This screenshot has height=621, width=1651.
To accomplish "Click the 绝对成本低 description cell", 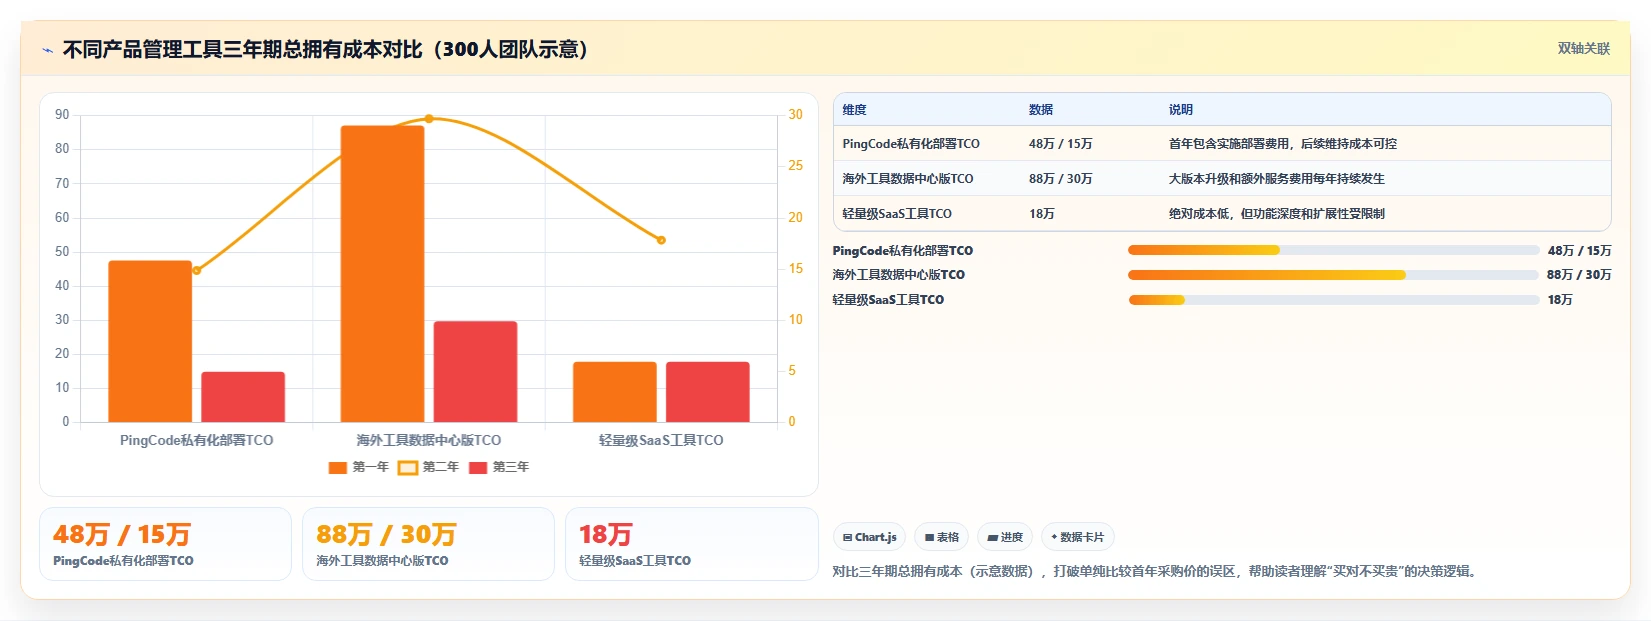I will point(1277,214).
